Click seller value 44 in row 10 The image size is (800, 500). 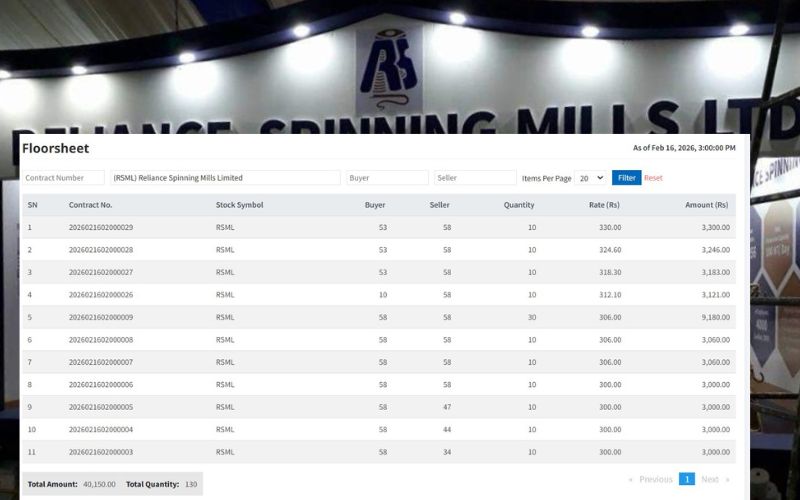[x=447, y=429]
